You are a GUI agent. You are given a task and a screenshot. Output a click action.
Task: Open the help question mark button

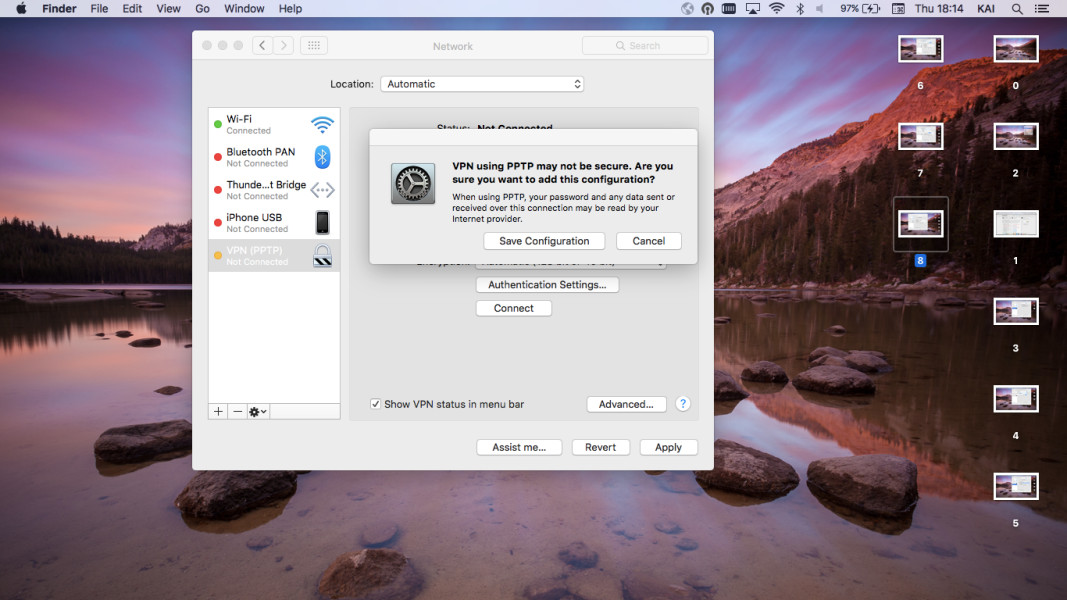point(683,404)
